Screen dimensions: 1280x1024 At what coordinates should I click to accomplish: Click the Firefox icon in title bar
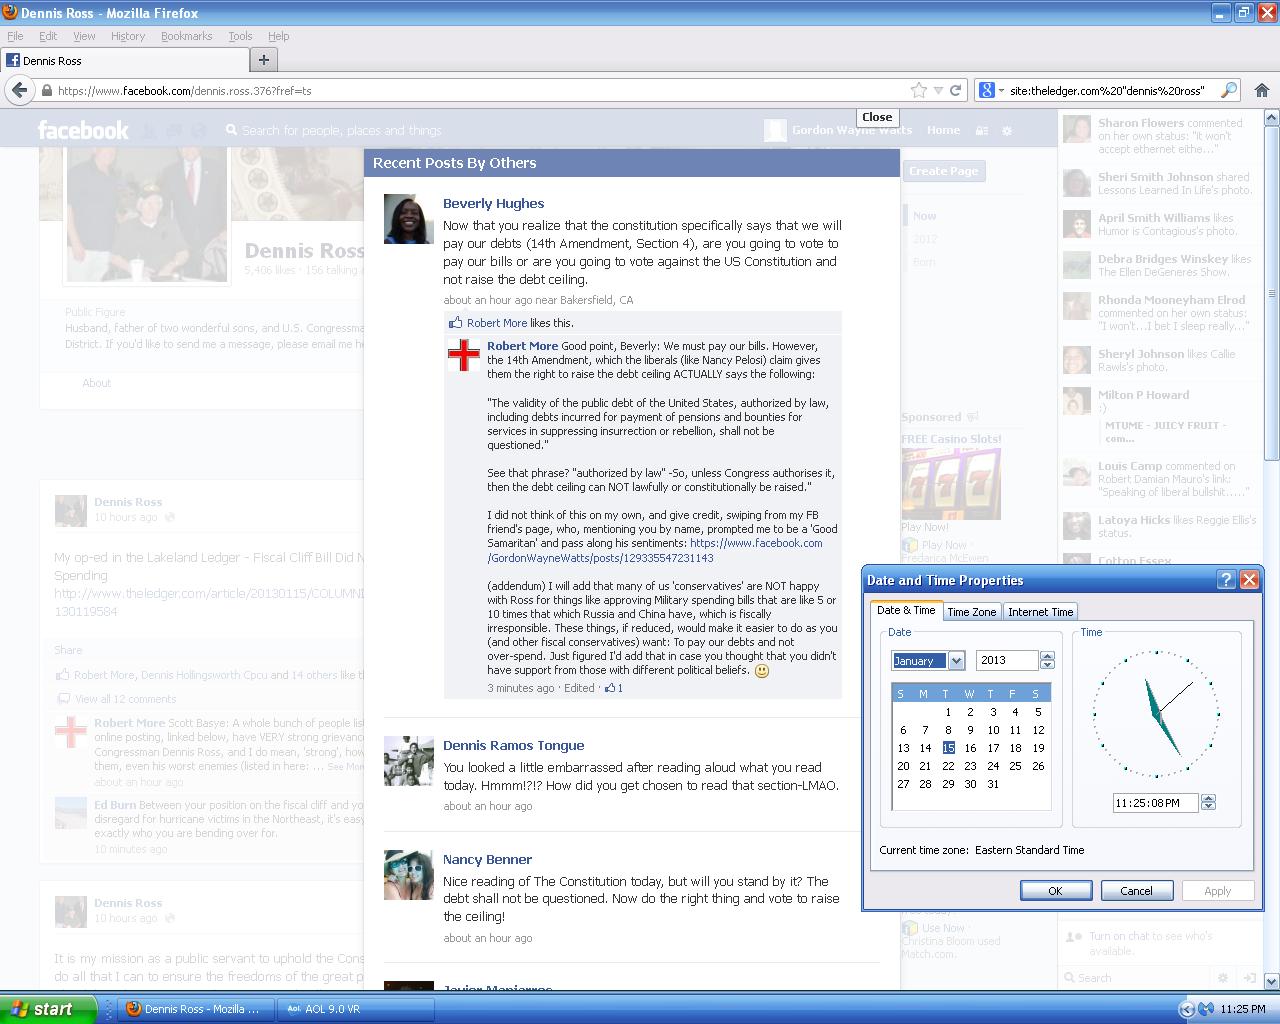[10, 13]
